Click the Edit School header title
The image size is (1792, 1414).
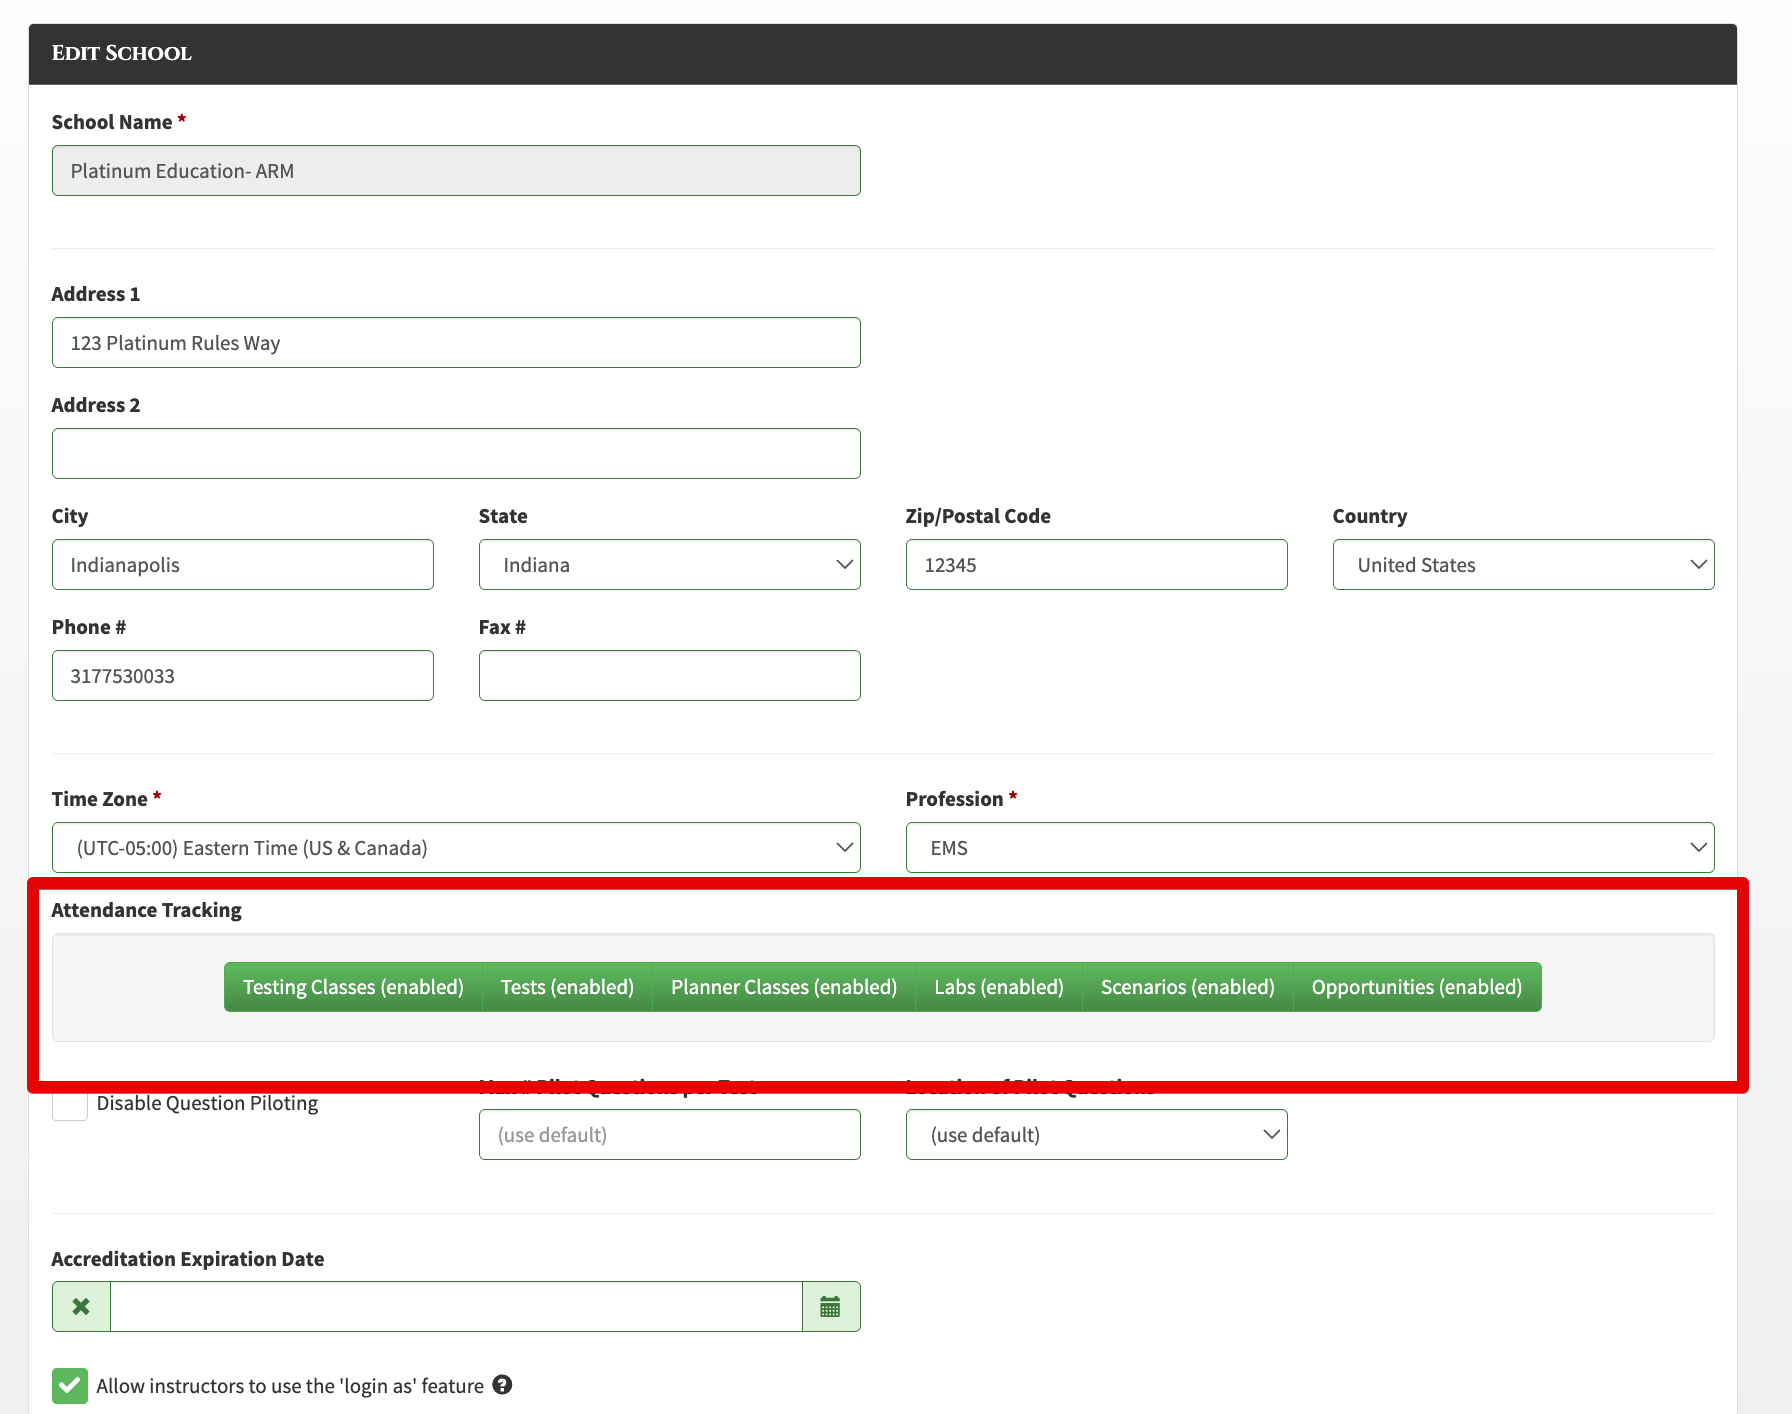pos(122,53)
